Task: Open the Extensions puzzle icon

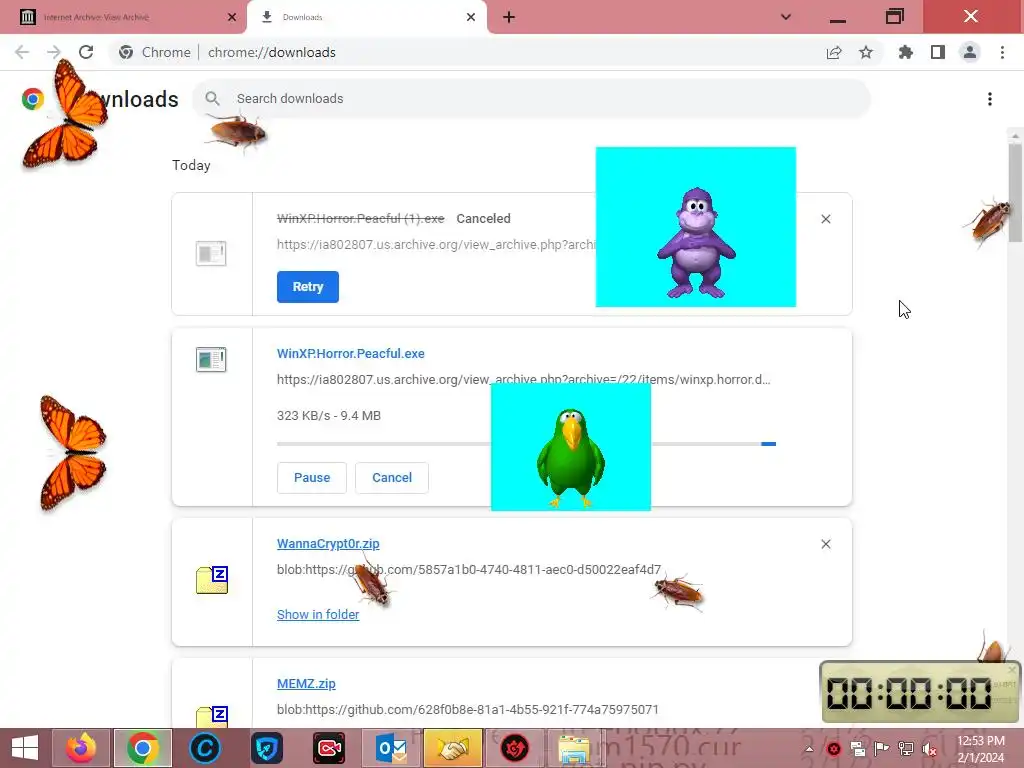Action: (906, 52)
